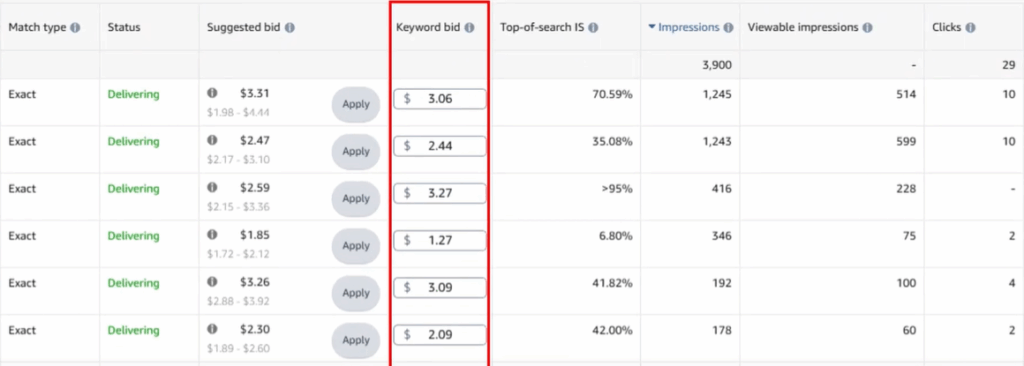1024x366 pixels.
Task: Click the Keyword bid column header
Action: [x=428, y=28]
